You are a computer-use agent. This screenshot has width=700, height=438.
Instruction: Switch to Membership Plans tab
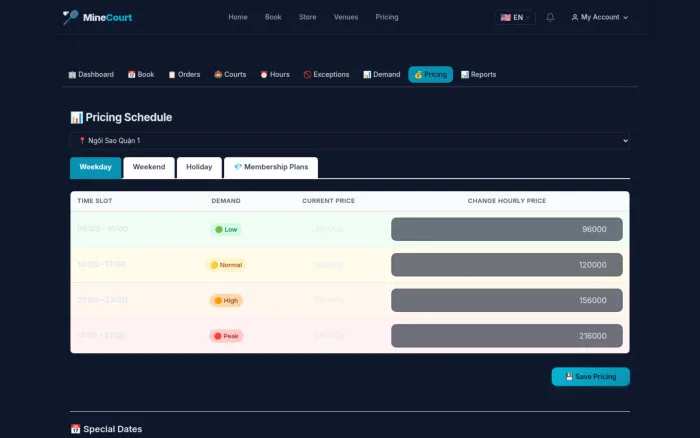point(271,167)
